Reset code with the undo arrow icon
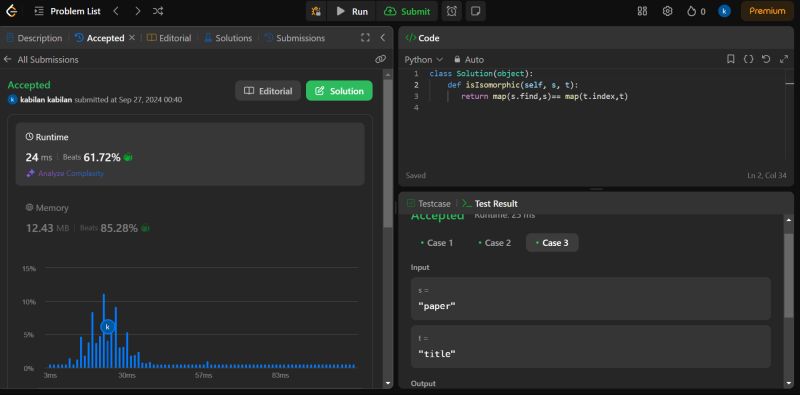The height and width of the screenshot is (395, 800). (x=766, y=59)
